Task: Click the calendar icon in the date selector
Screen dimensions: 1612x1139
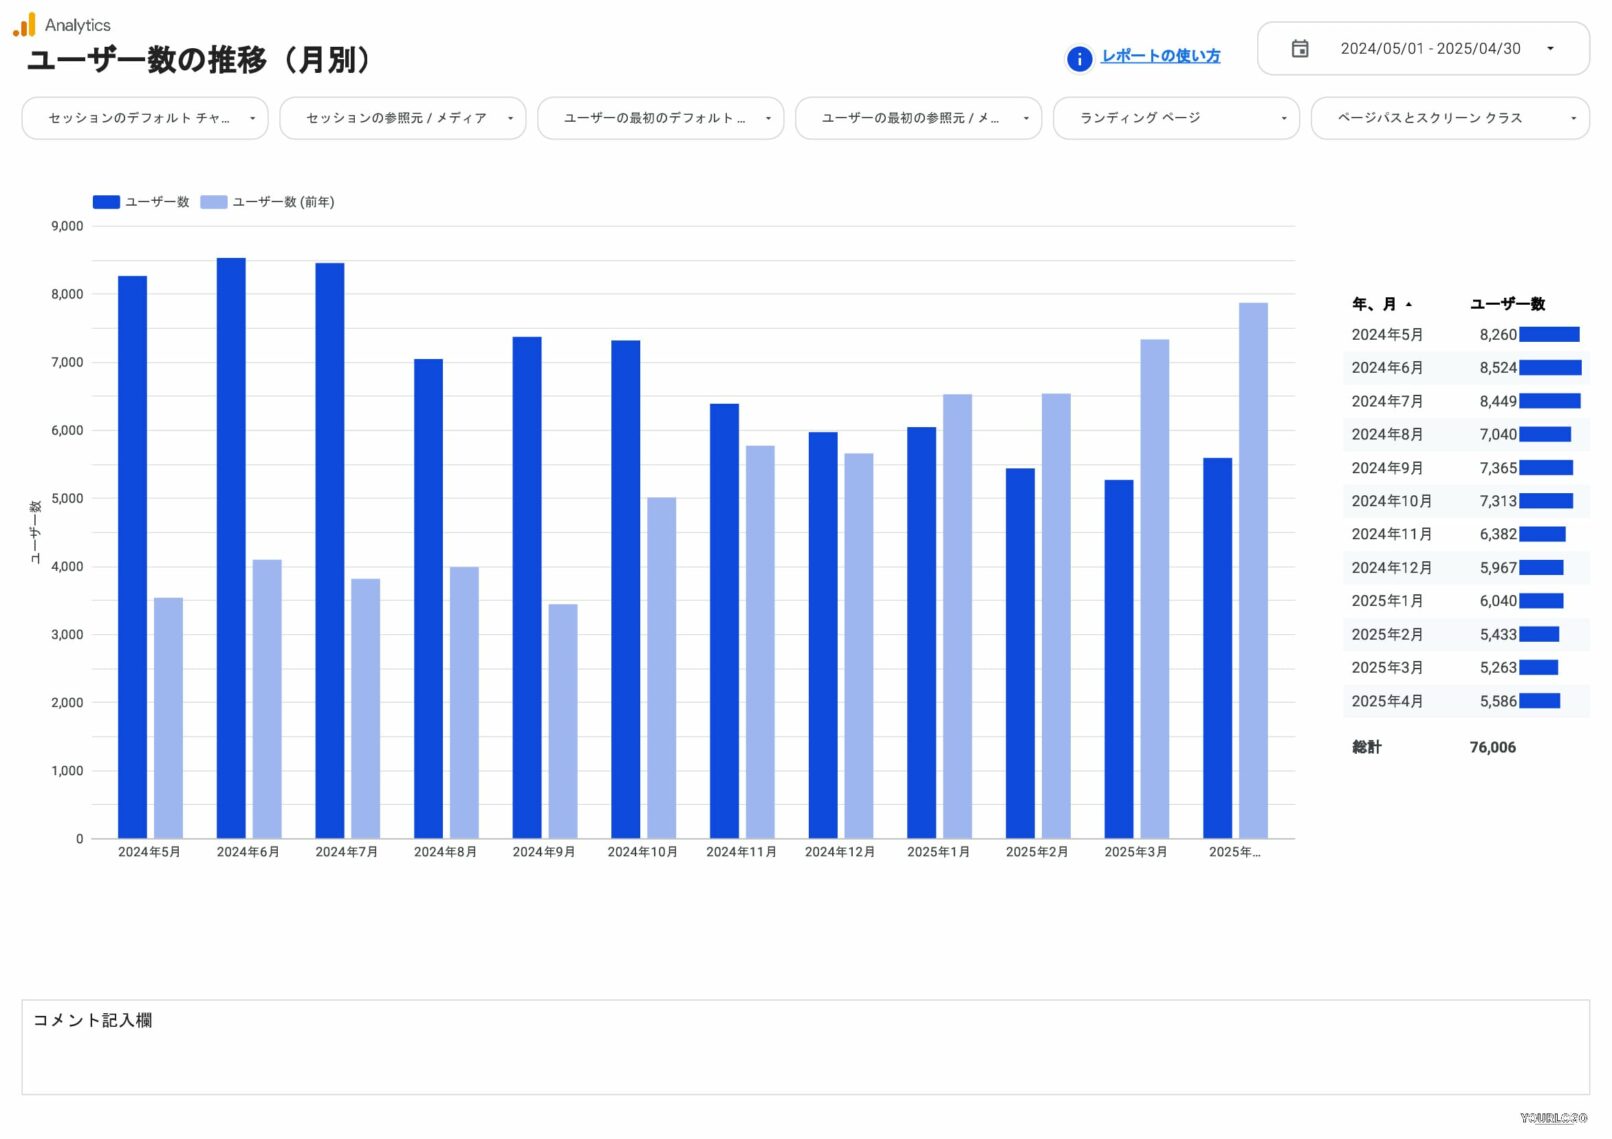Action: coord(1300,47)
